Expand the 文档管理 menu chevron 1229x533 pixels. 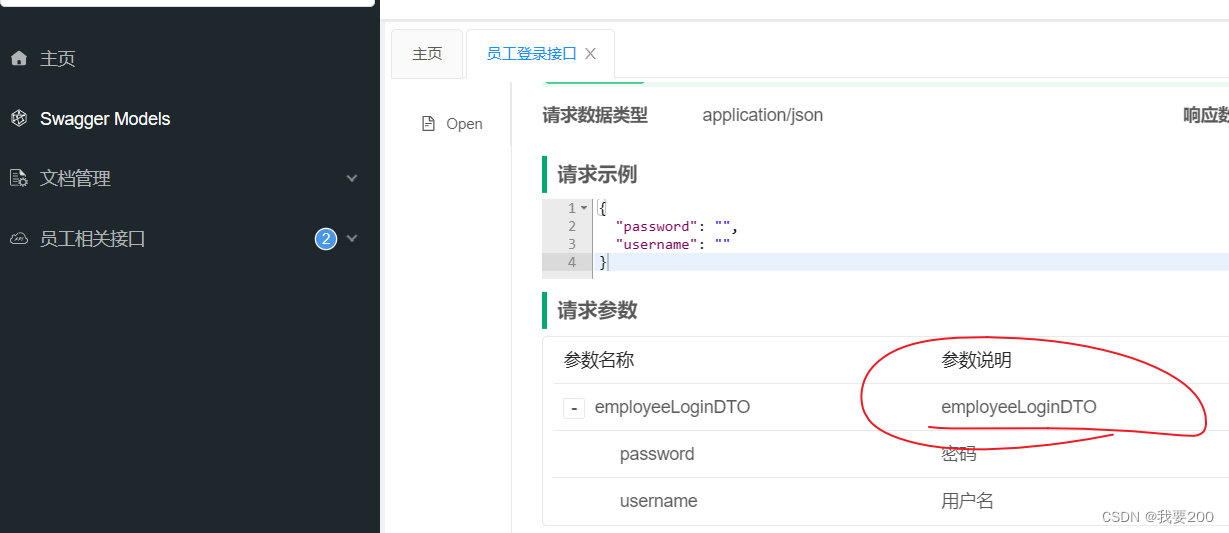pyautogui.click(x=351, y=178)
